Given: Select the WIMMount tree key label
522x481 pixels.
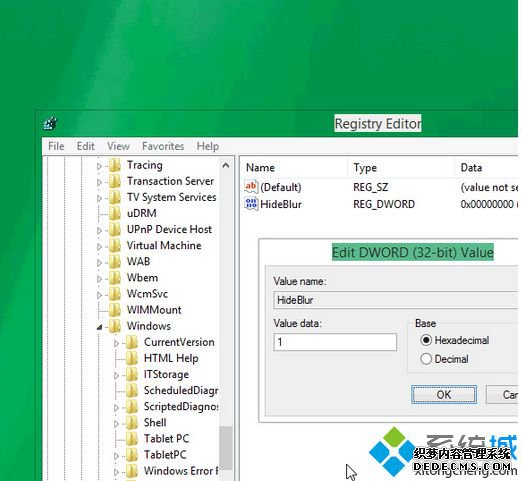Looking at the screenshot, I should pyautogui.click(x=154, y=310).
